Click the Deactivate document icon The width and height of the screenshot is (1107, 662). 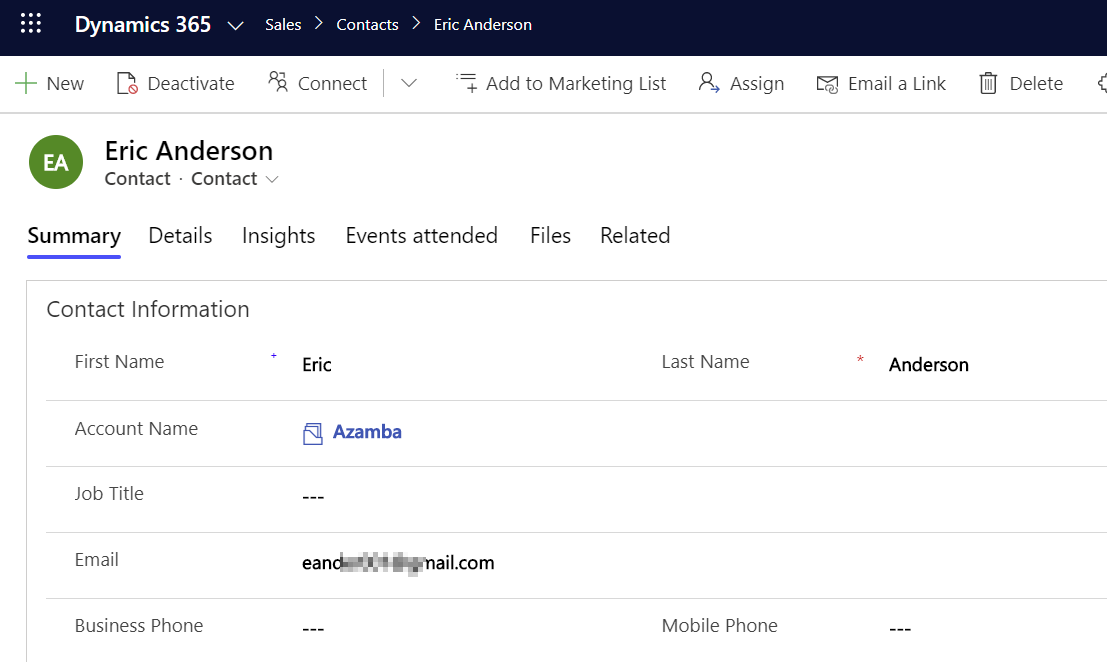click(x=127, y=83)
